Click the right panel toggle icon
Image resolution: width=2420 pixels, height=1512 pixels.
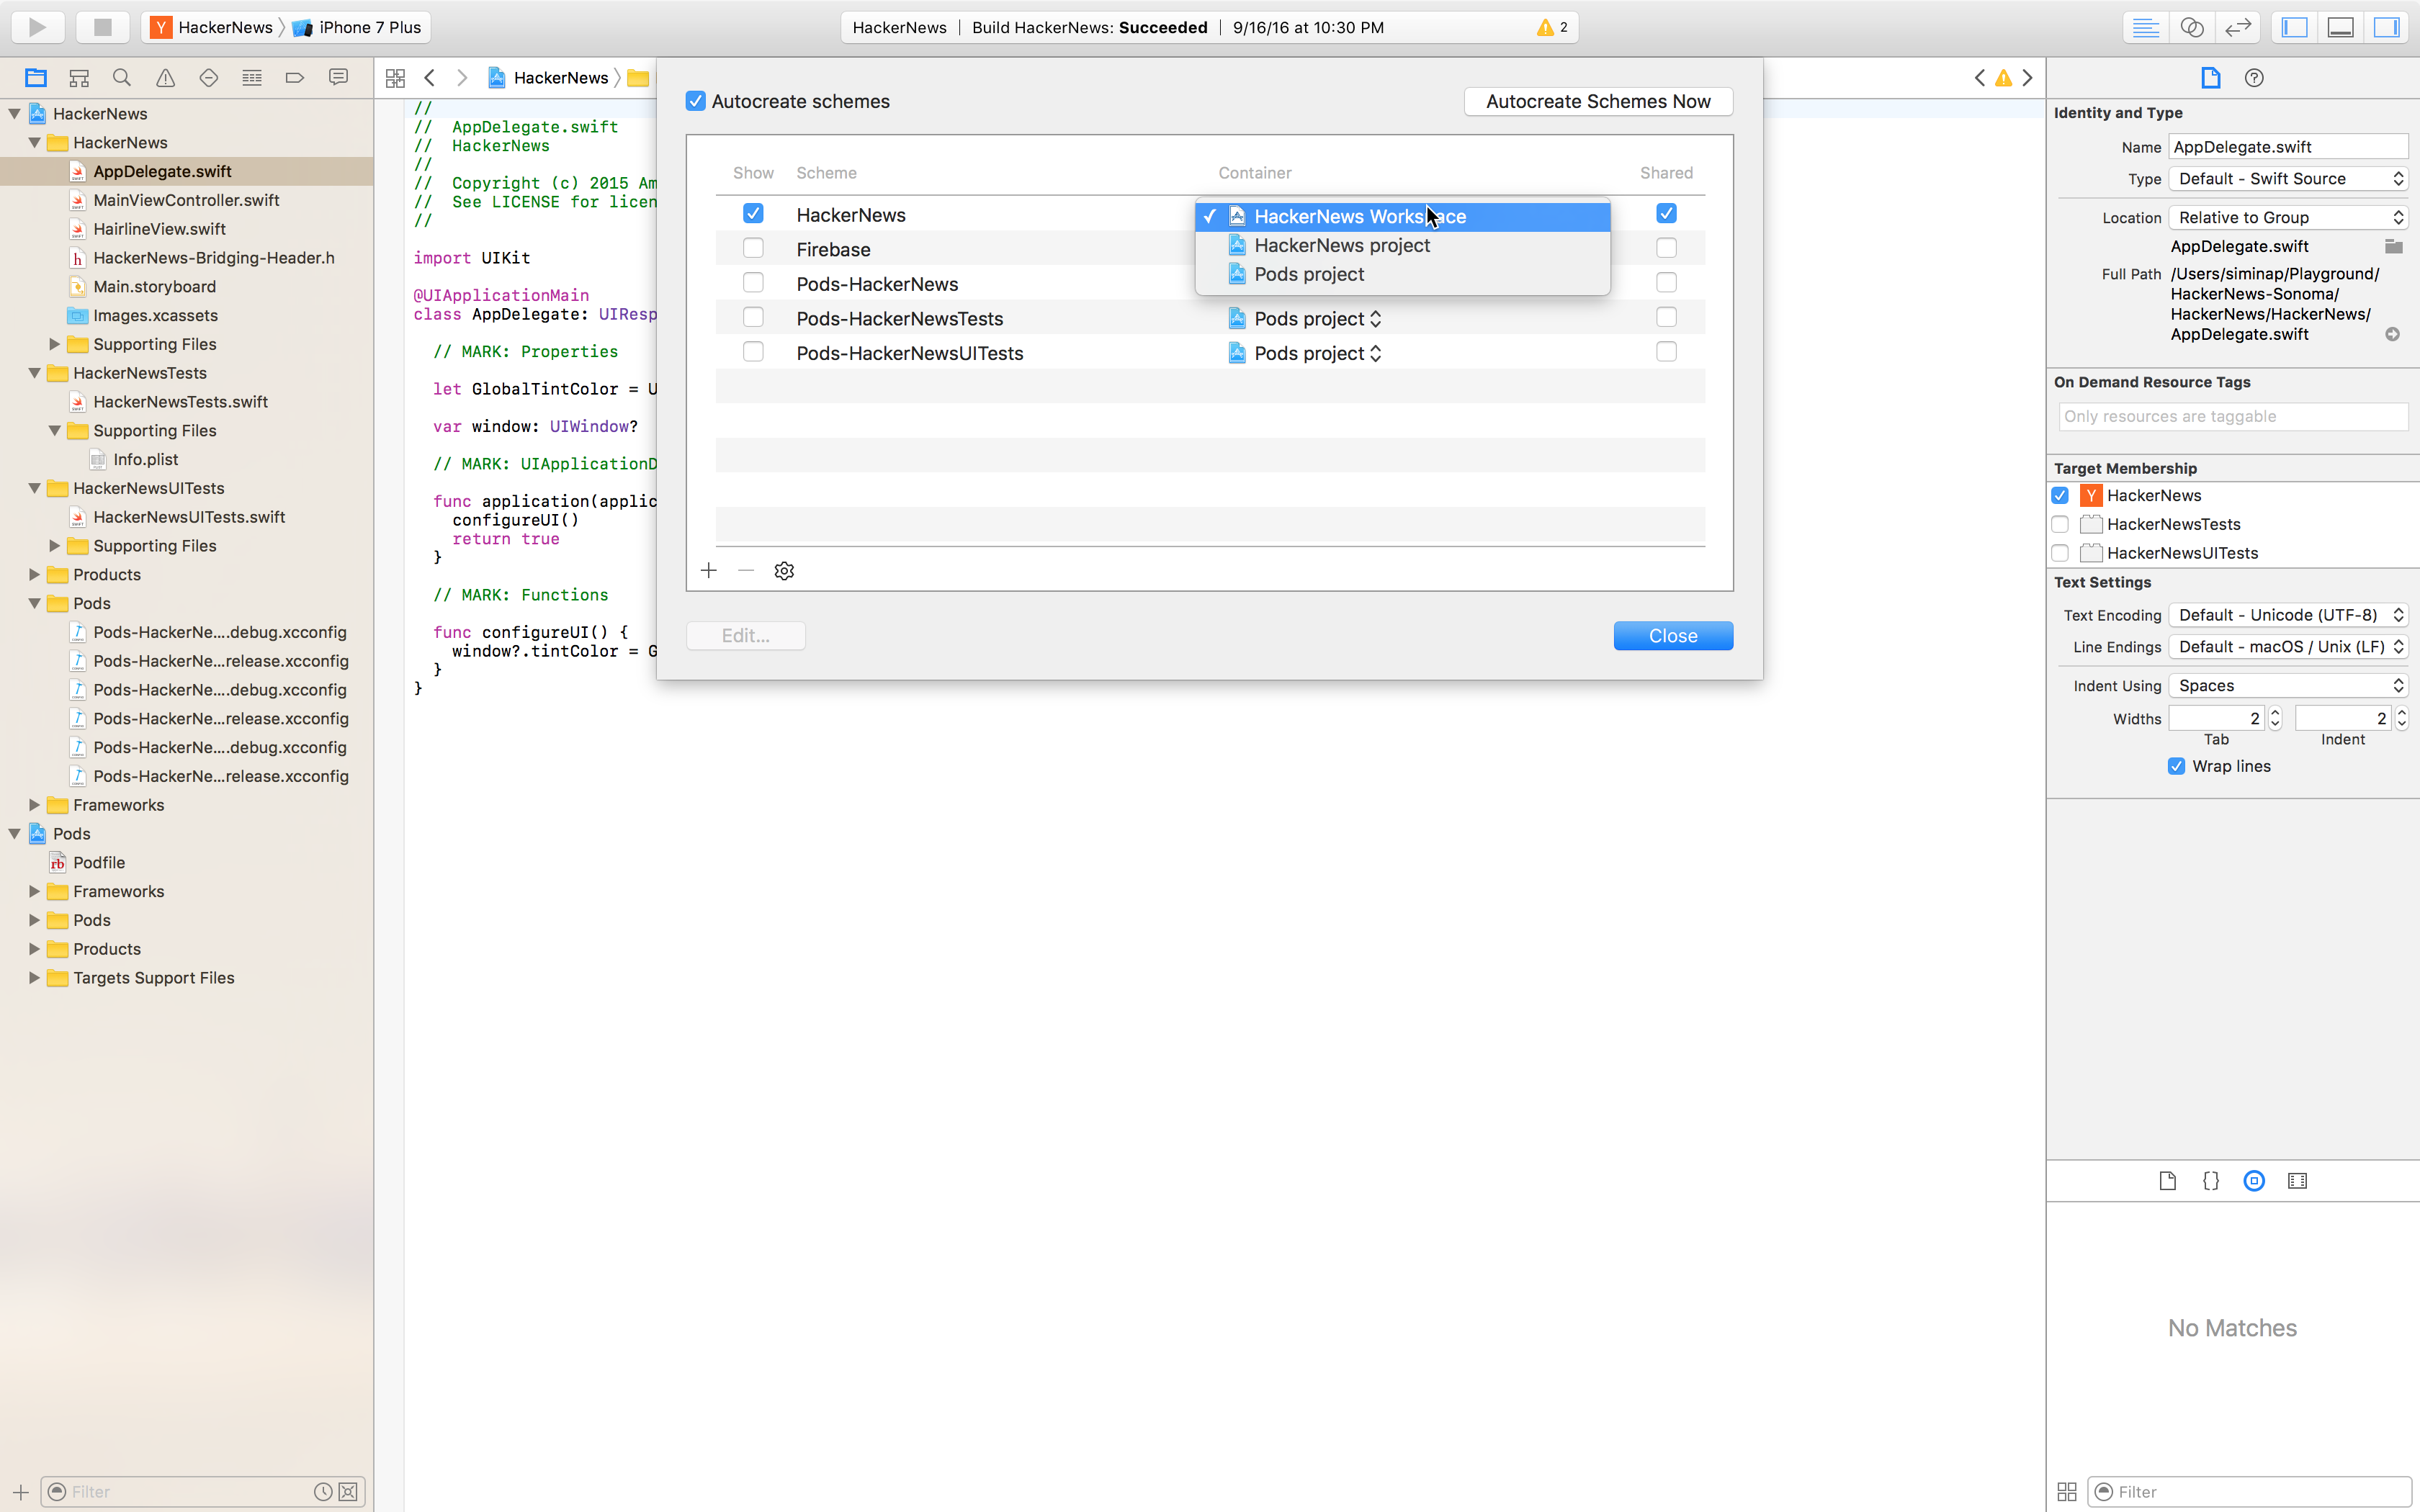[x=2388, y=26]
